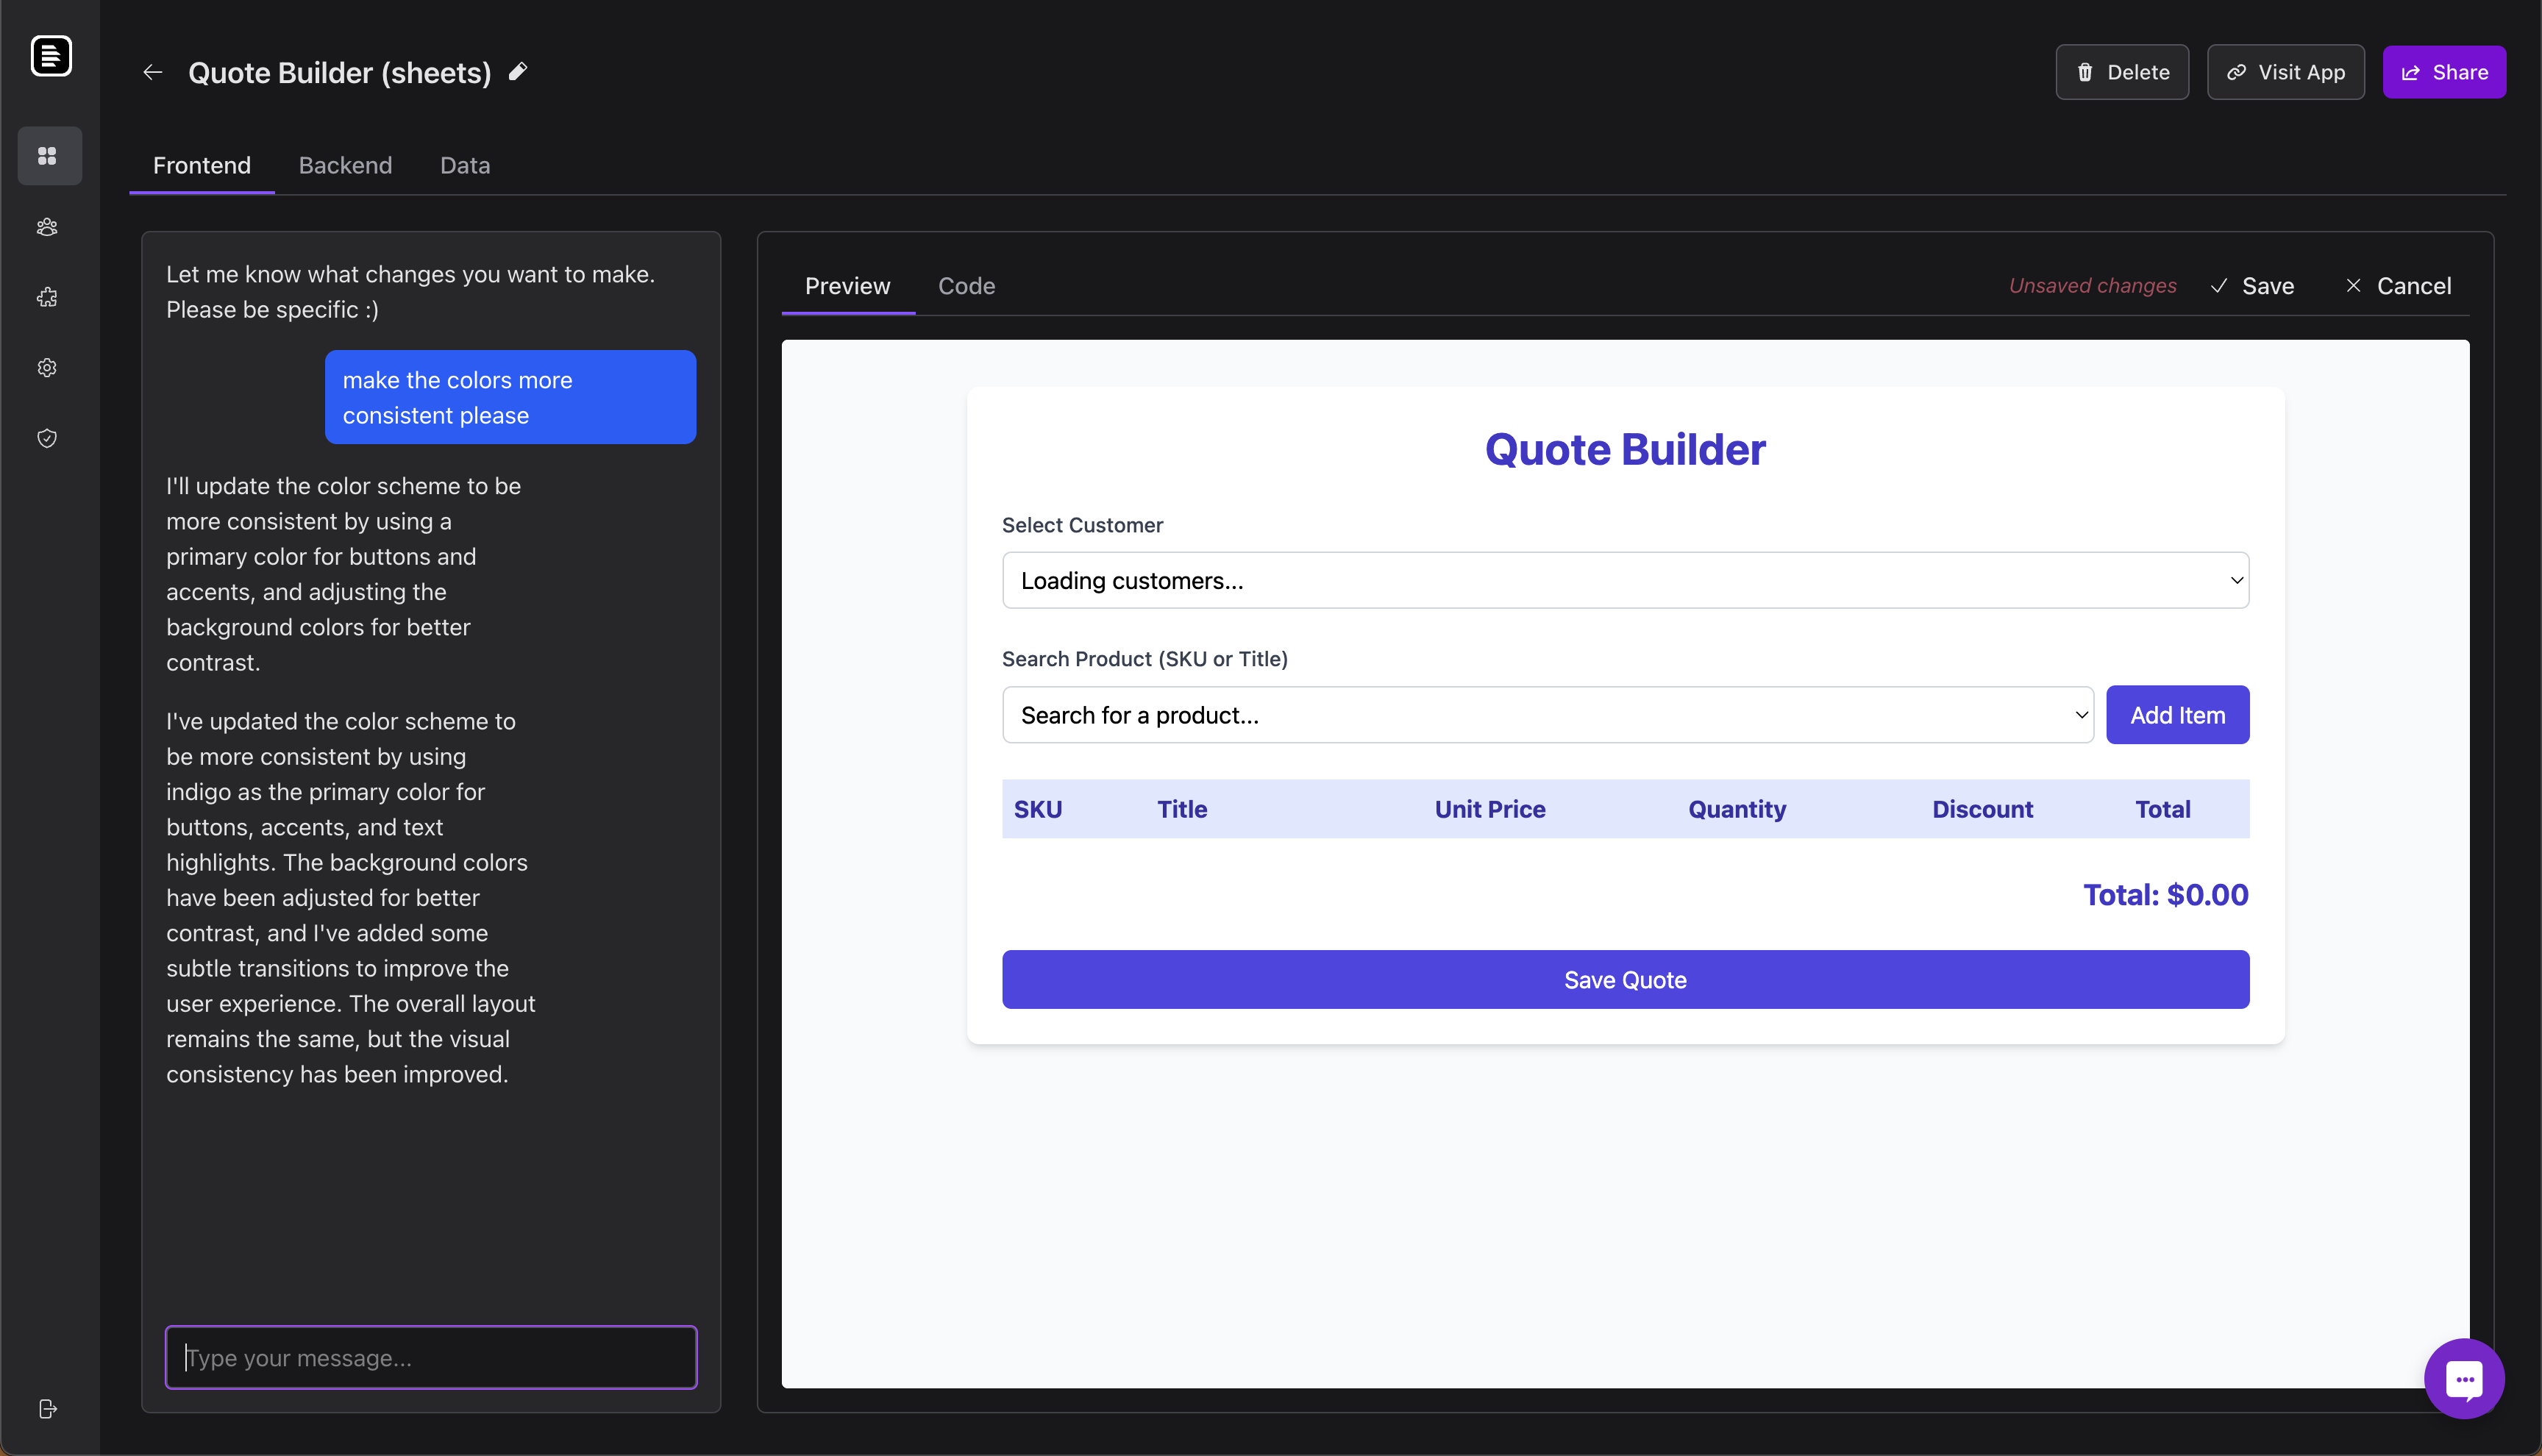Switch to the Backend tab
Image resolution: width=2542 pixels, height=1456 pixels.
tap(345, 165)
